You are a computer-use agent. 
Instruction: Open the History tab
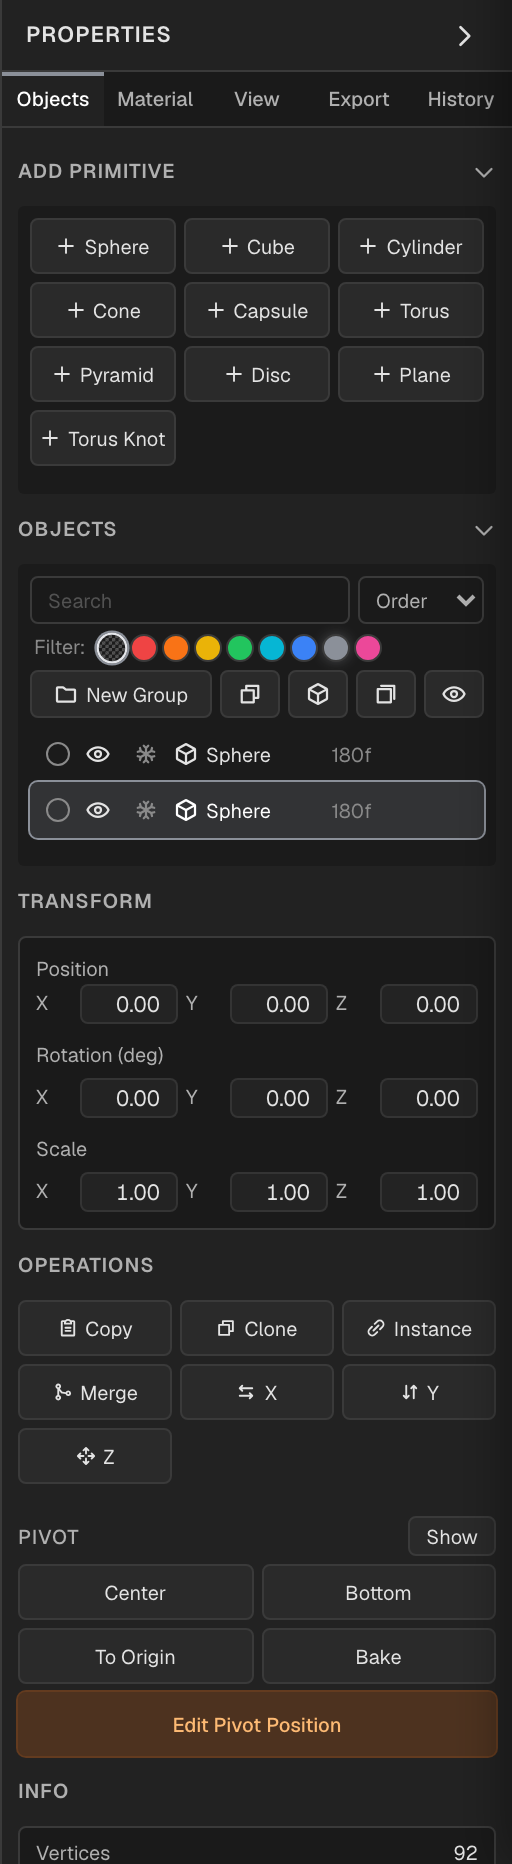click(x=461, y=99)
